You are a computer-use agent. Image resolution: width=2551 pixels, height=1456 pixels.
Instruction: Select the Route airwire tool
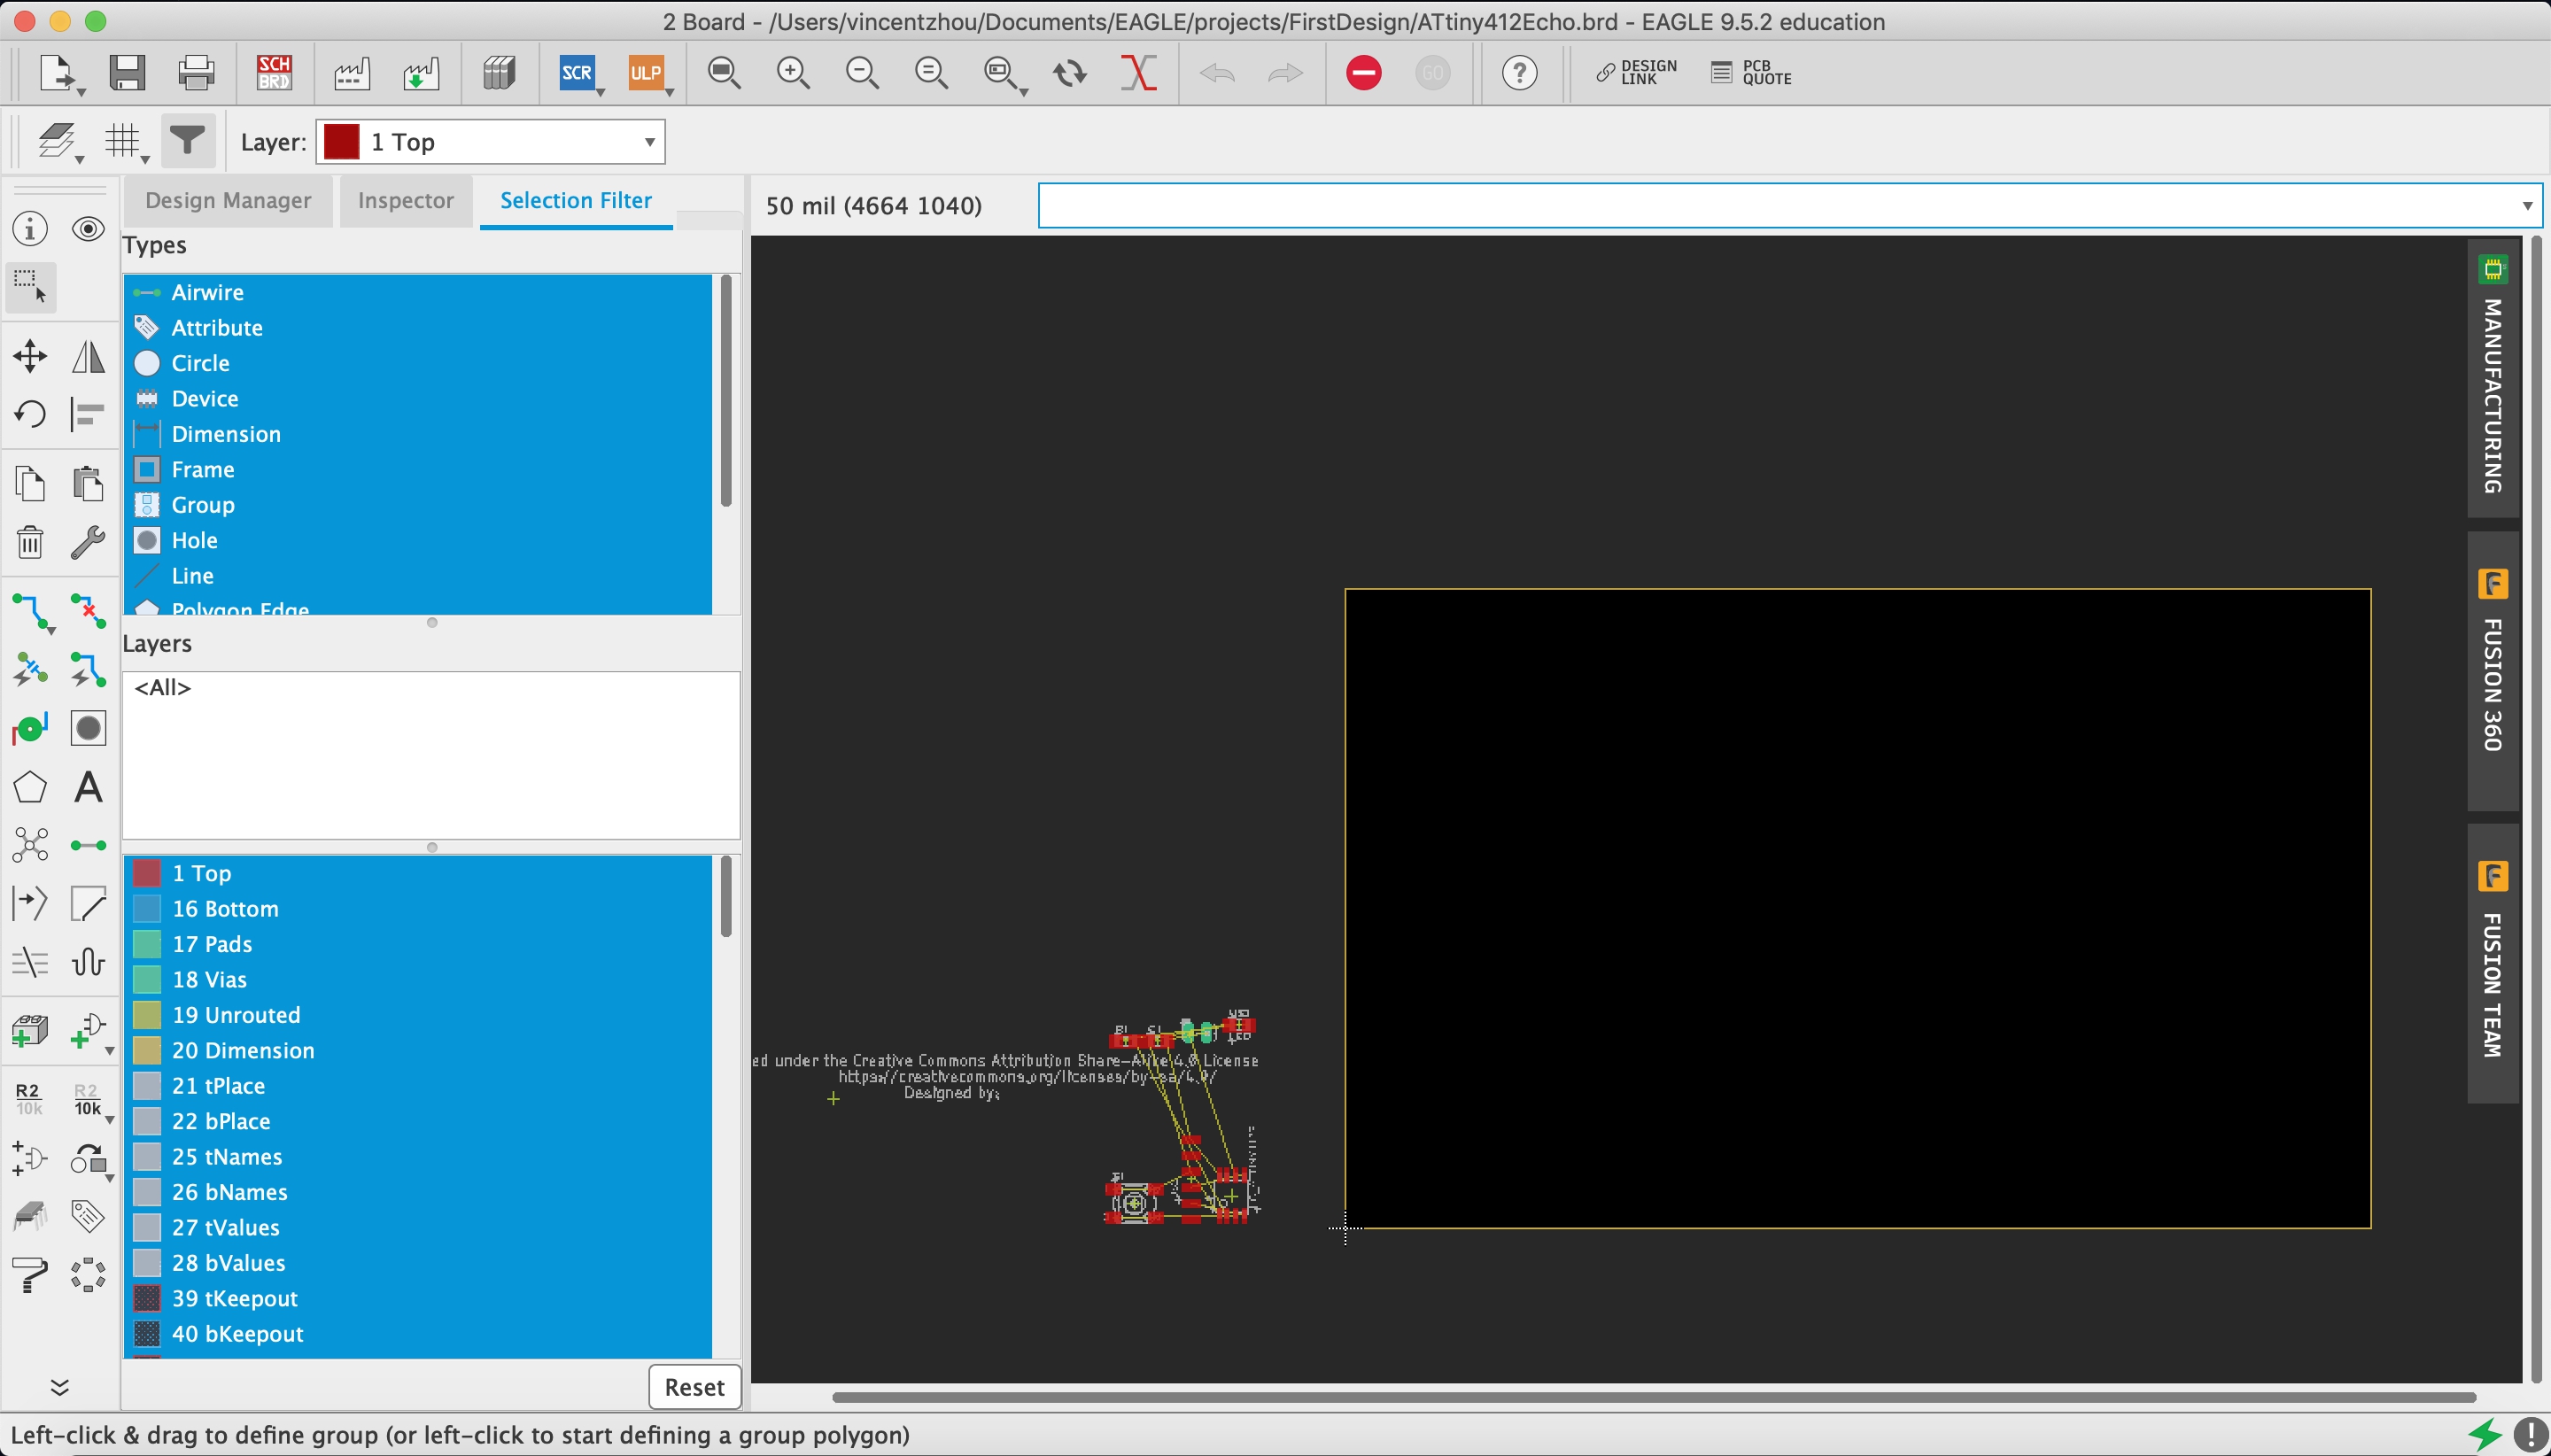tap(30, 611)
